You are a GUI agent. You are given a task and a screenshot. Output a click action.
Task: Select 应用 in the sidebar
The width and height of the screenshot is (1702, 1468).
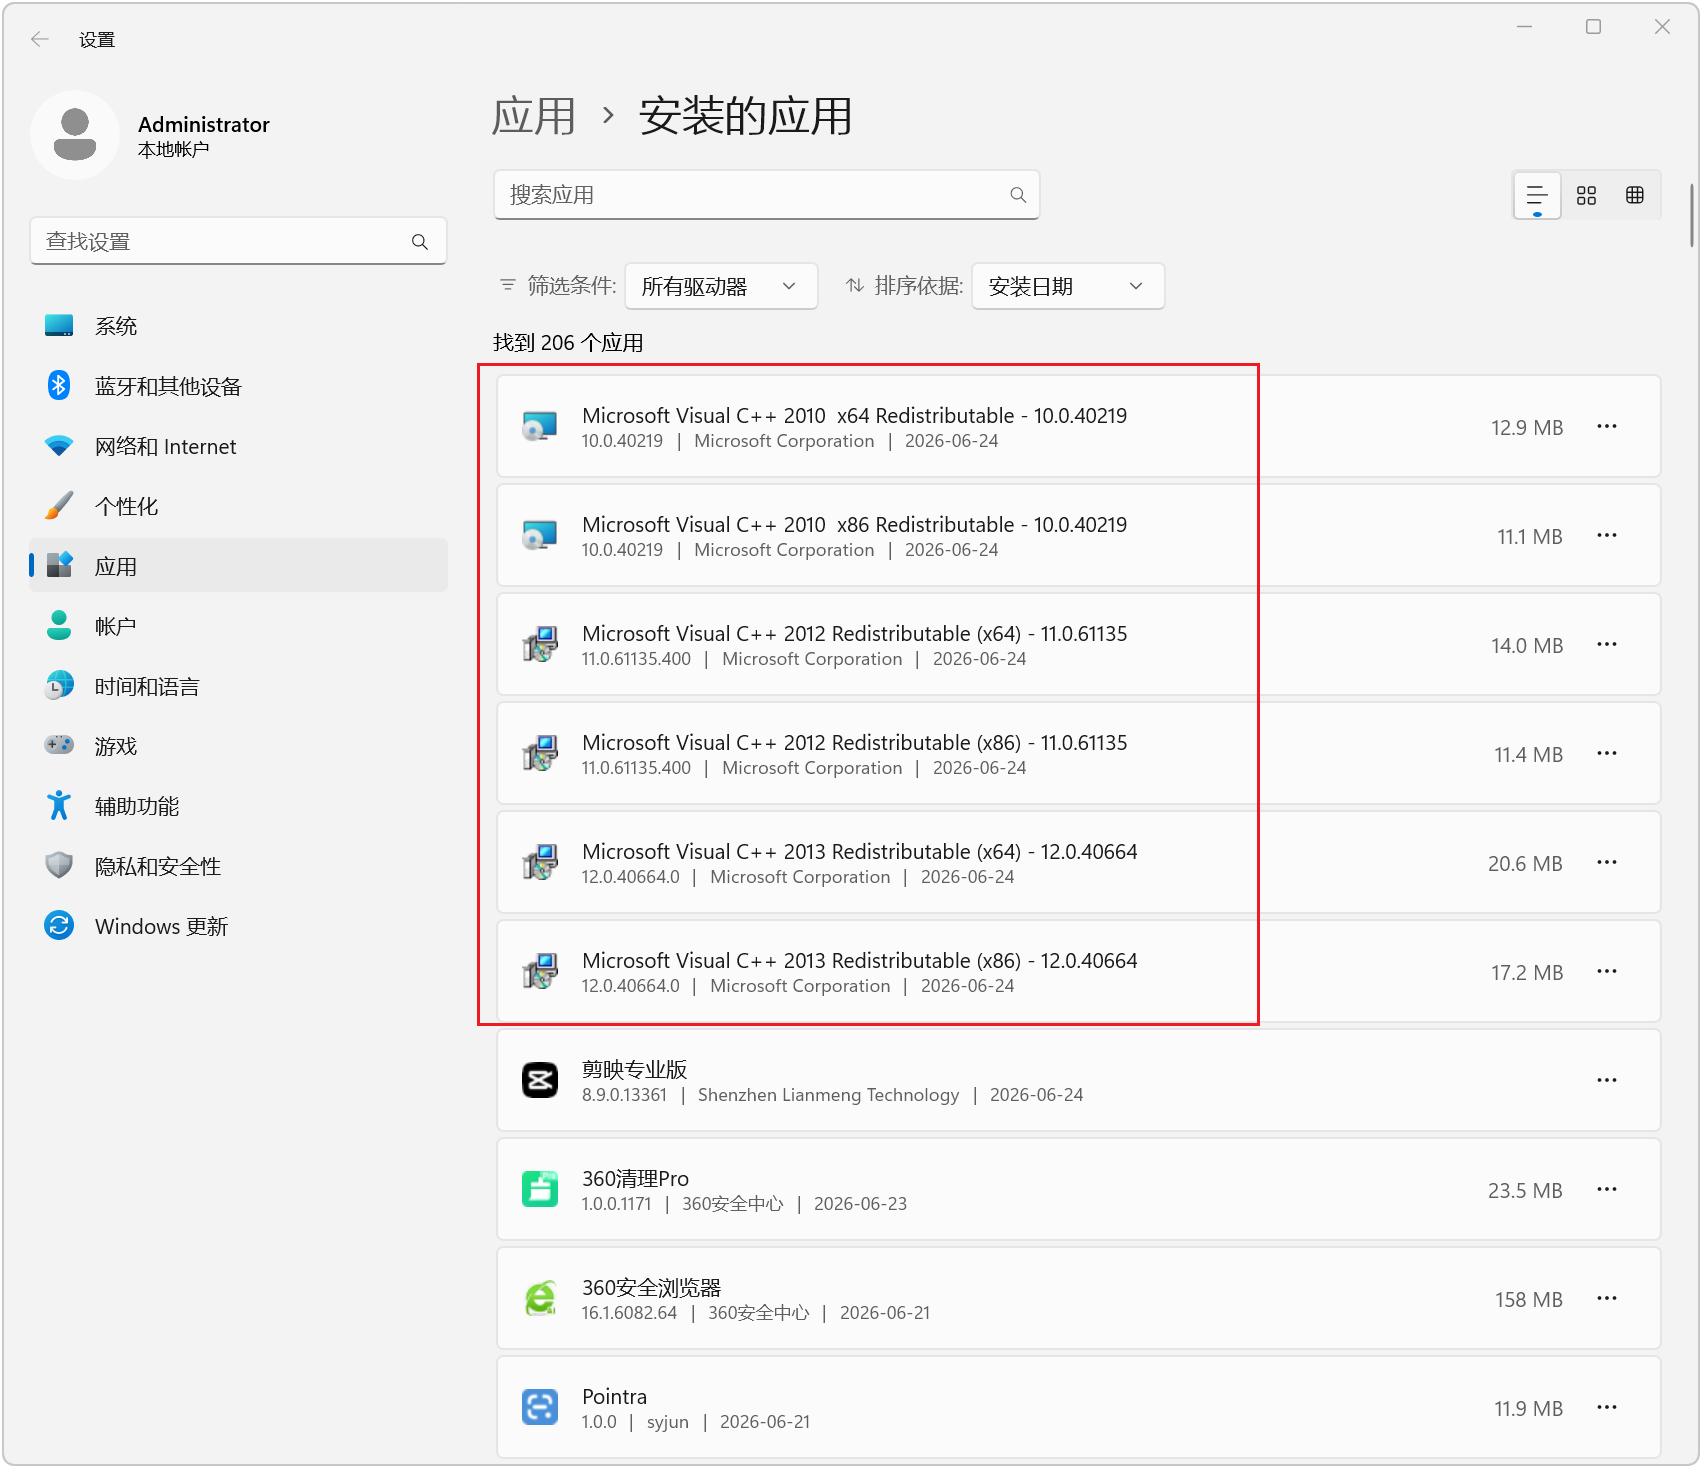pos(238,566)
